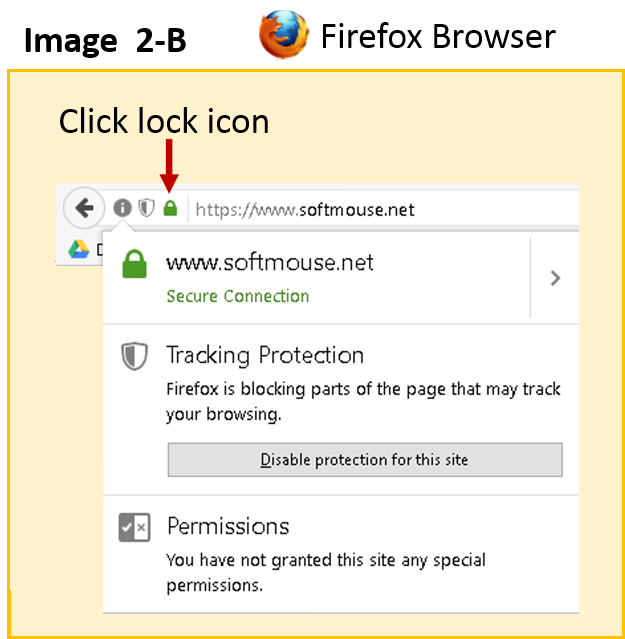This screenshot has width=625, height=639.
Task: Open the Google Drive bookmark icon
Action: (x=79, y=249)
